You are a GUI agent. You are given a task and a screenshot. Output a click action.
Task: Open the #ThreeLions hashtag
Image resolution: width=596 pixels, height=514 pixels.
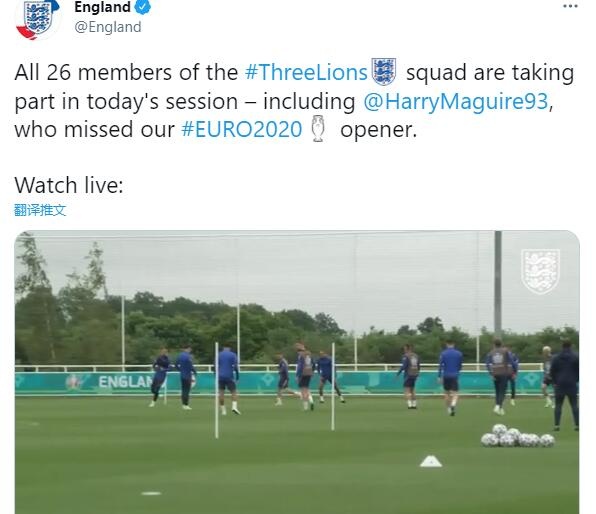tap(306, 72)
